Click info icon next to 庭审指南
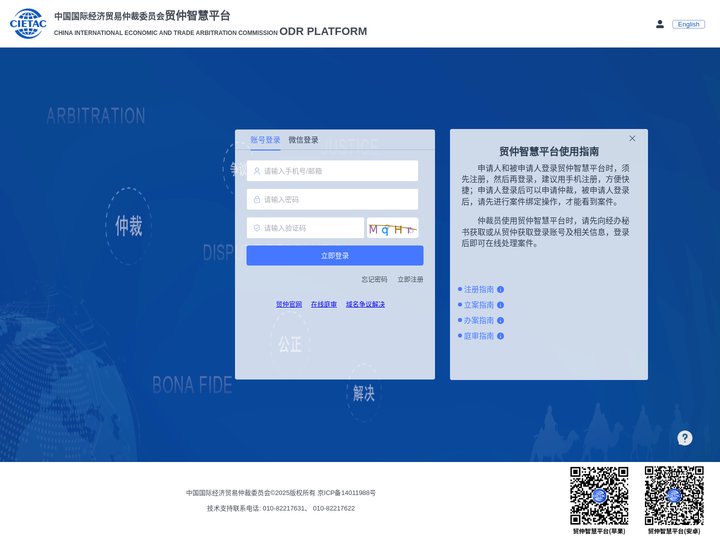 [x=501, y=336]
